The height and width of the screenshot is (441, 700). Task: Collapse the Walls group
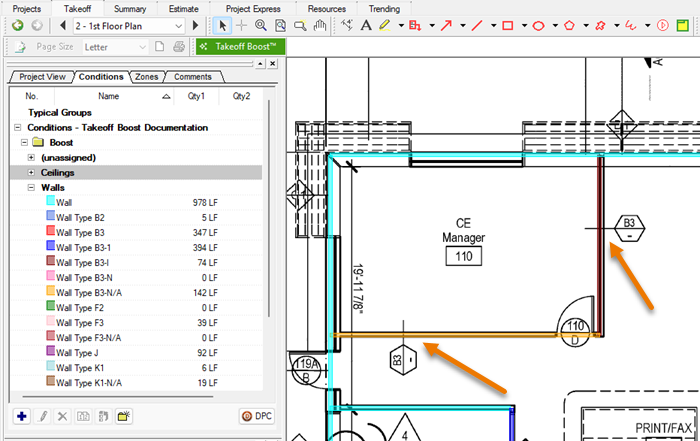(31, 188)
